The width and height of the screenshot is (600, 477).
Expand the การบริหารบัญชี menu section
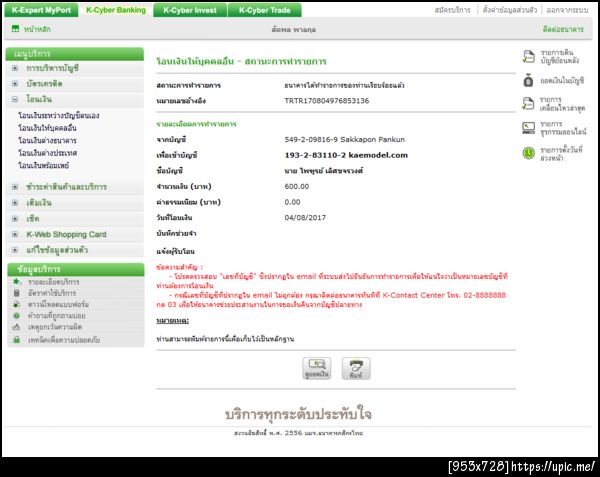click(x=15, y=68)
